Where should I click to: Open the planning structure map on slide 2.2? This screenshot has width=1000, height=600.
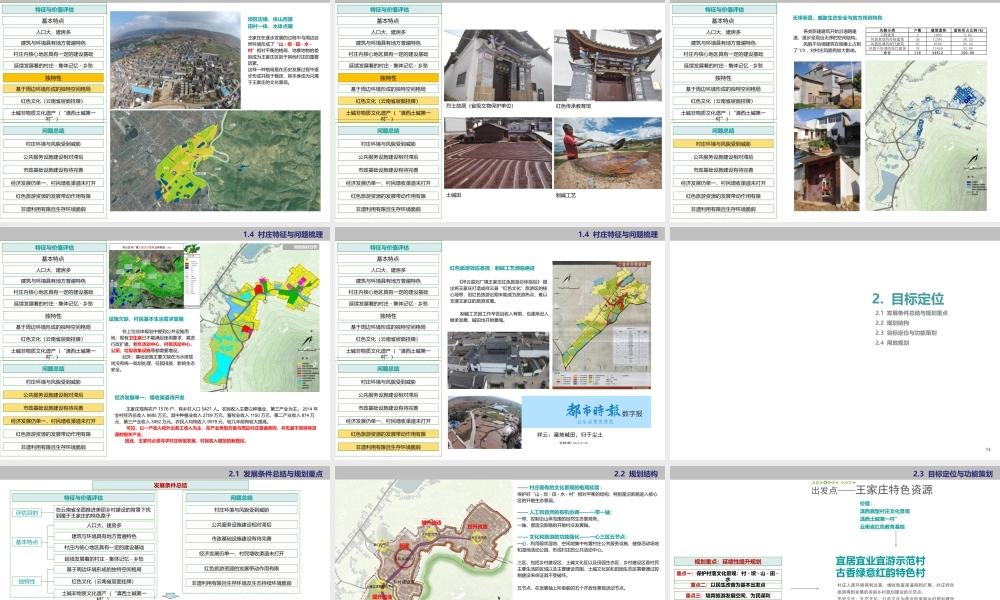click(x=424, y=541)
